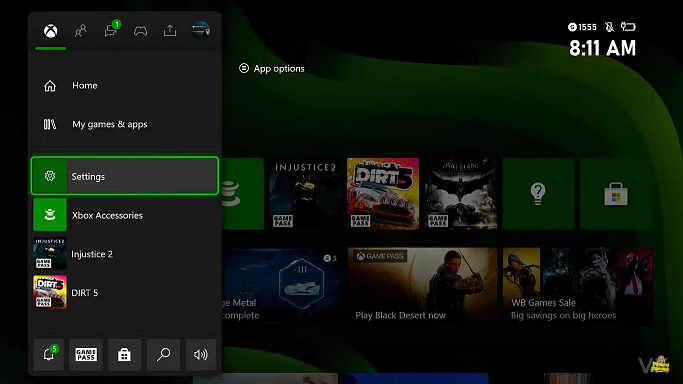Open the Chats tab with badge
This screenshot has height=384, width=683.
[x=111, y=30]
